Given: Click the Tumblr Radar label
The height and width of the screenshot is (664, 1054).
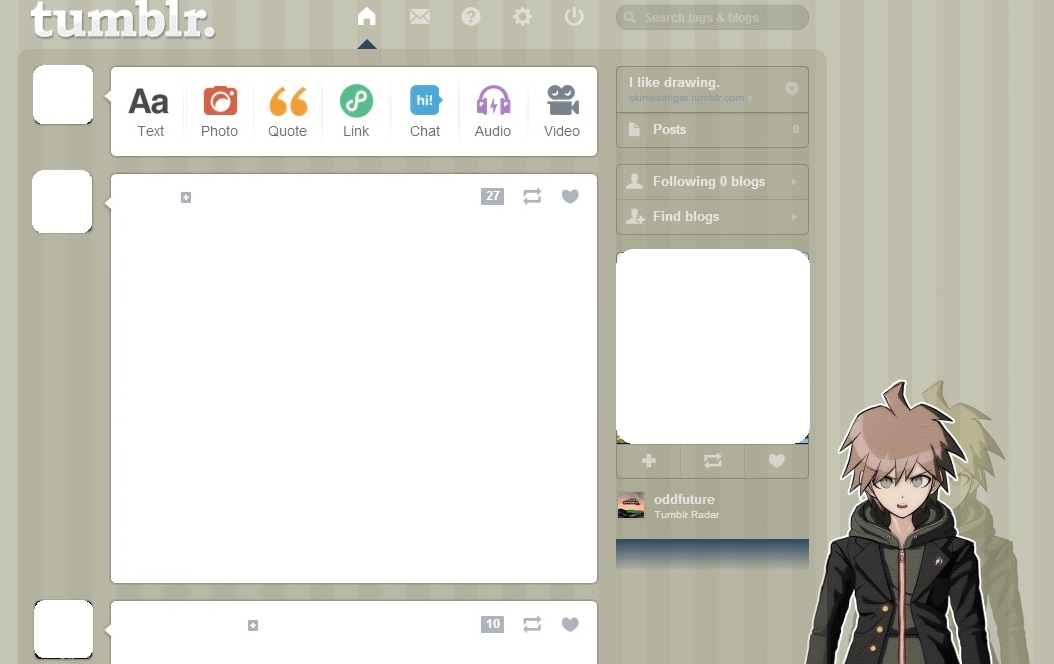Looking at the screenshot, I should coord(686,515).
